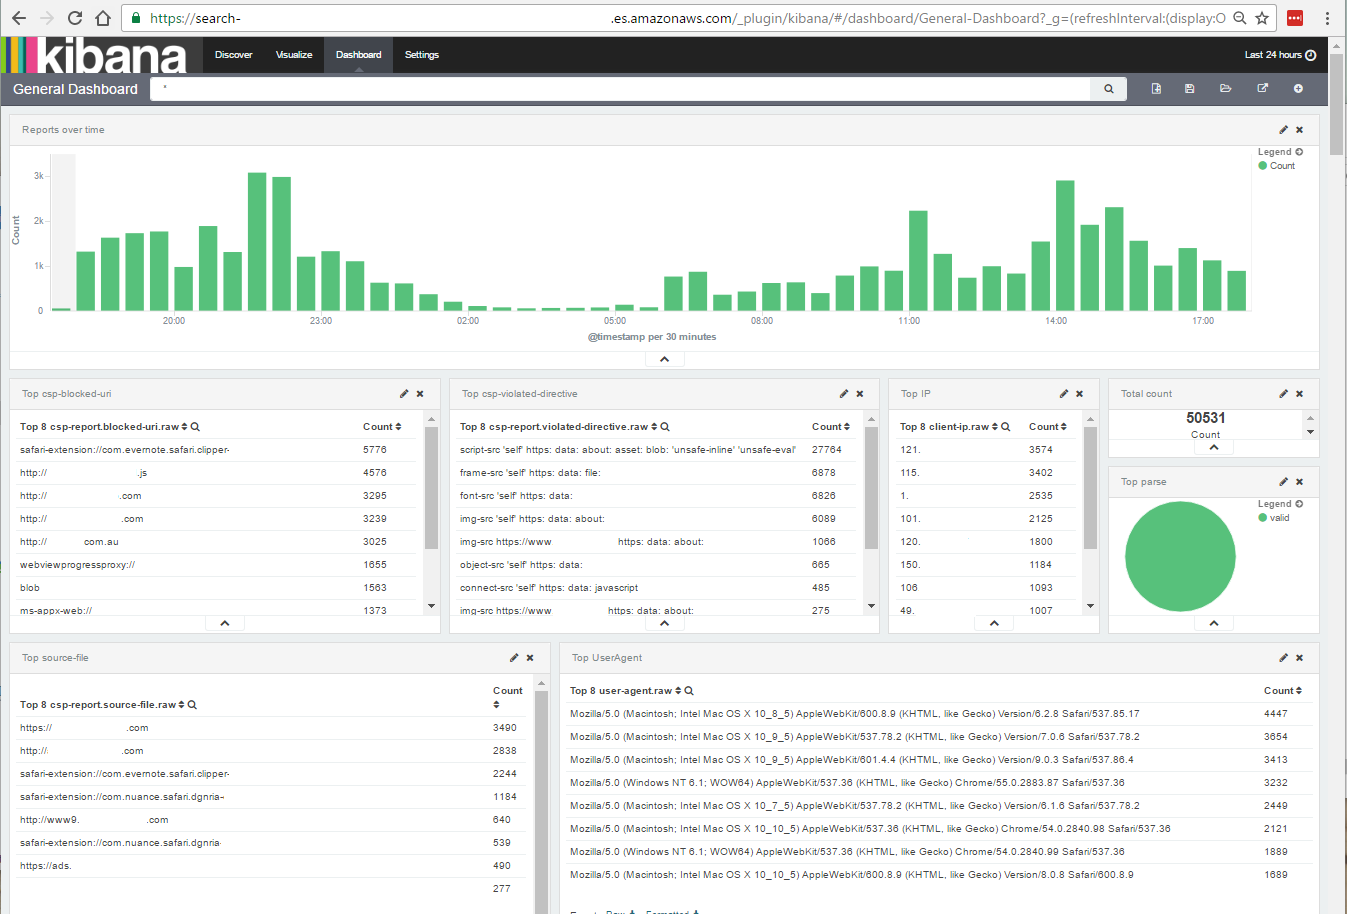Edit the Top csp-violated-directive panel
1347x914 pixels.
(843, 394)
